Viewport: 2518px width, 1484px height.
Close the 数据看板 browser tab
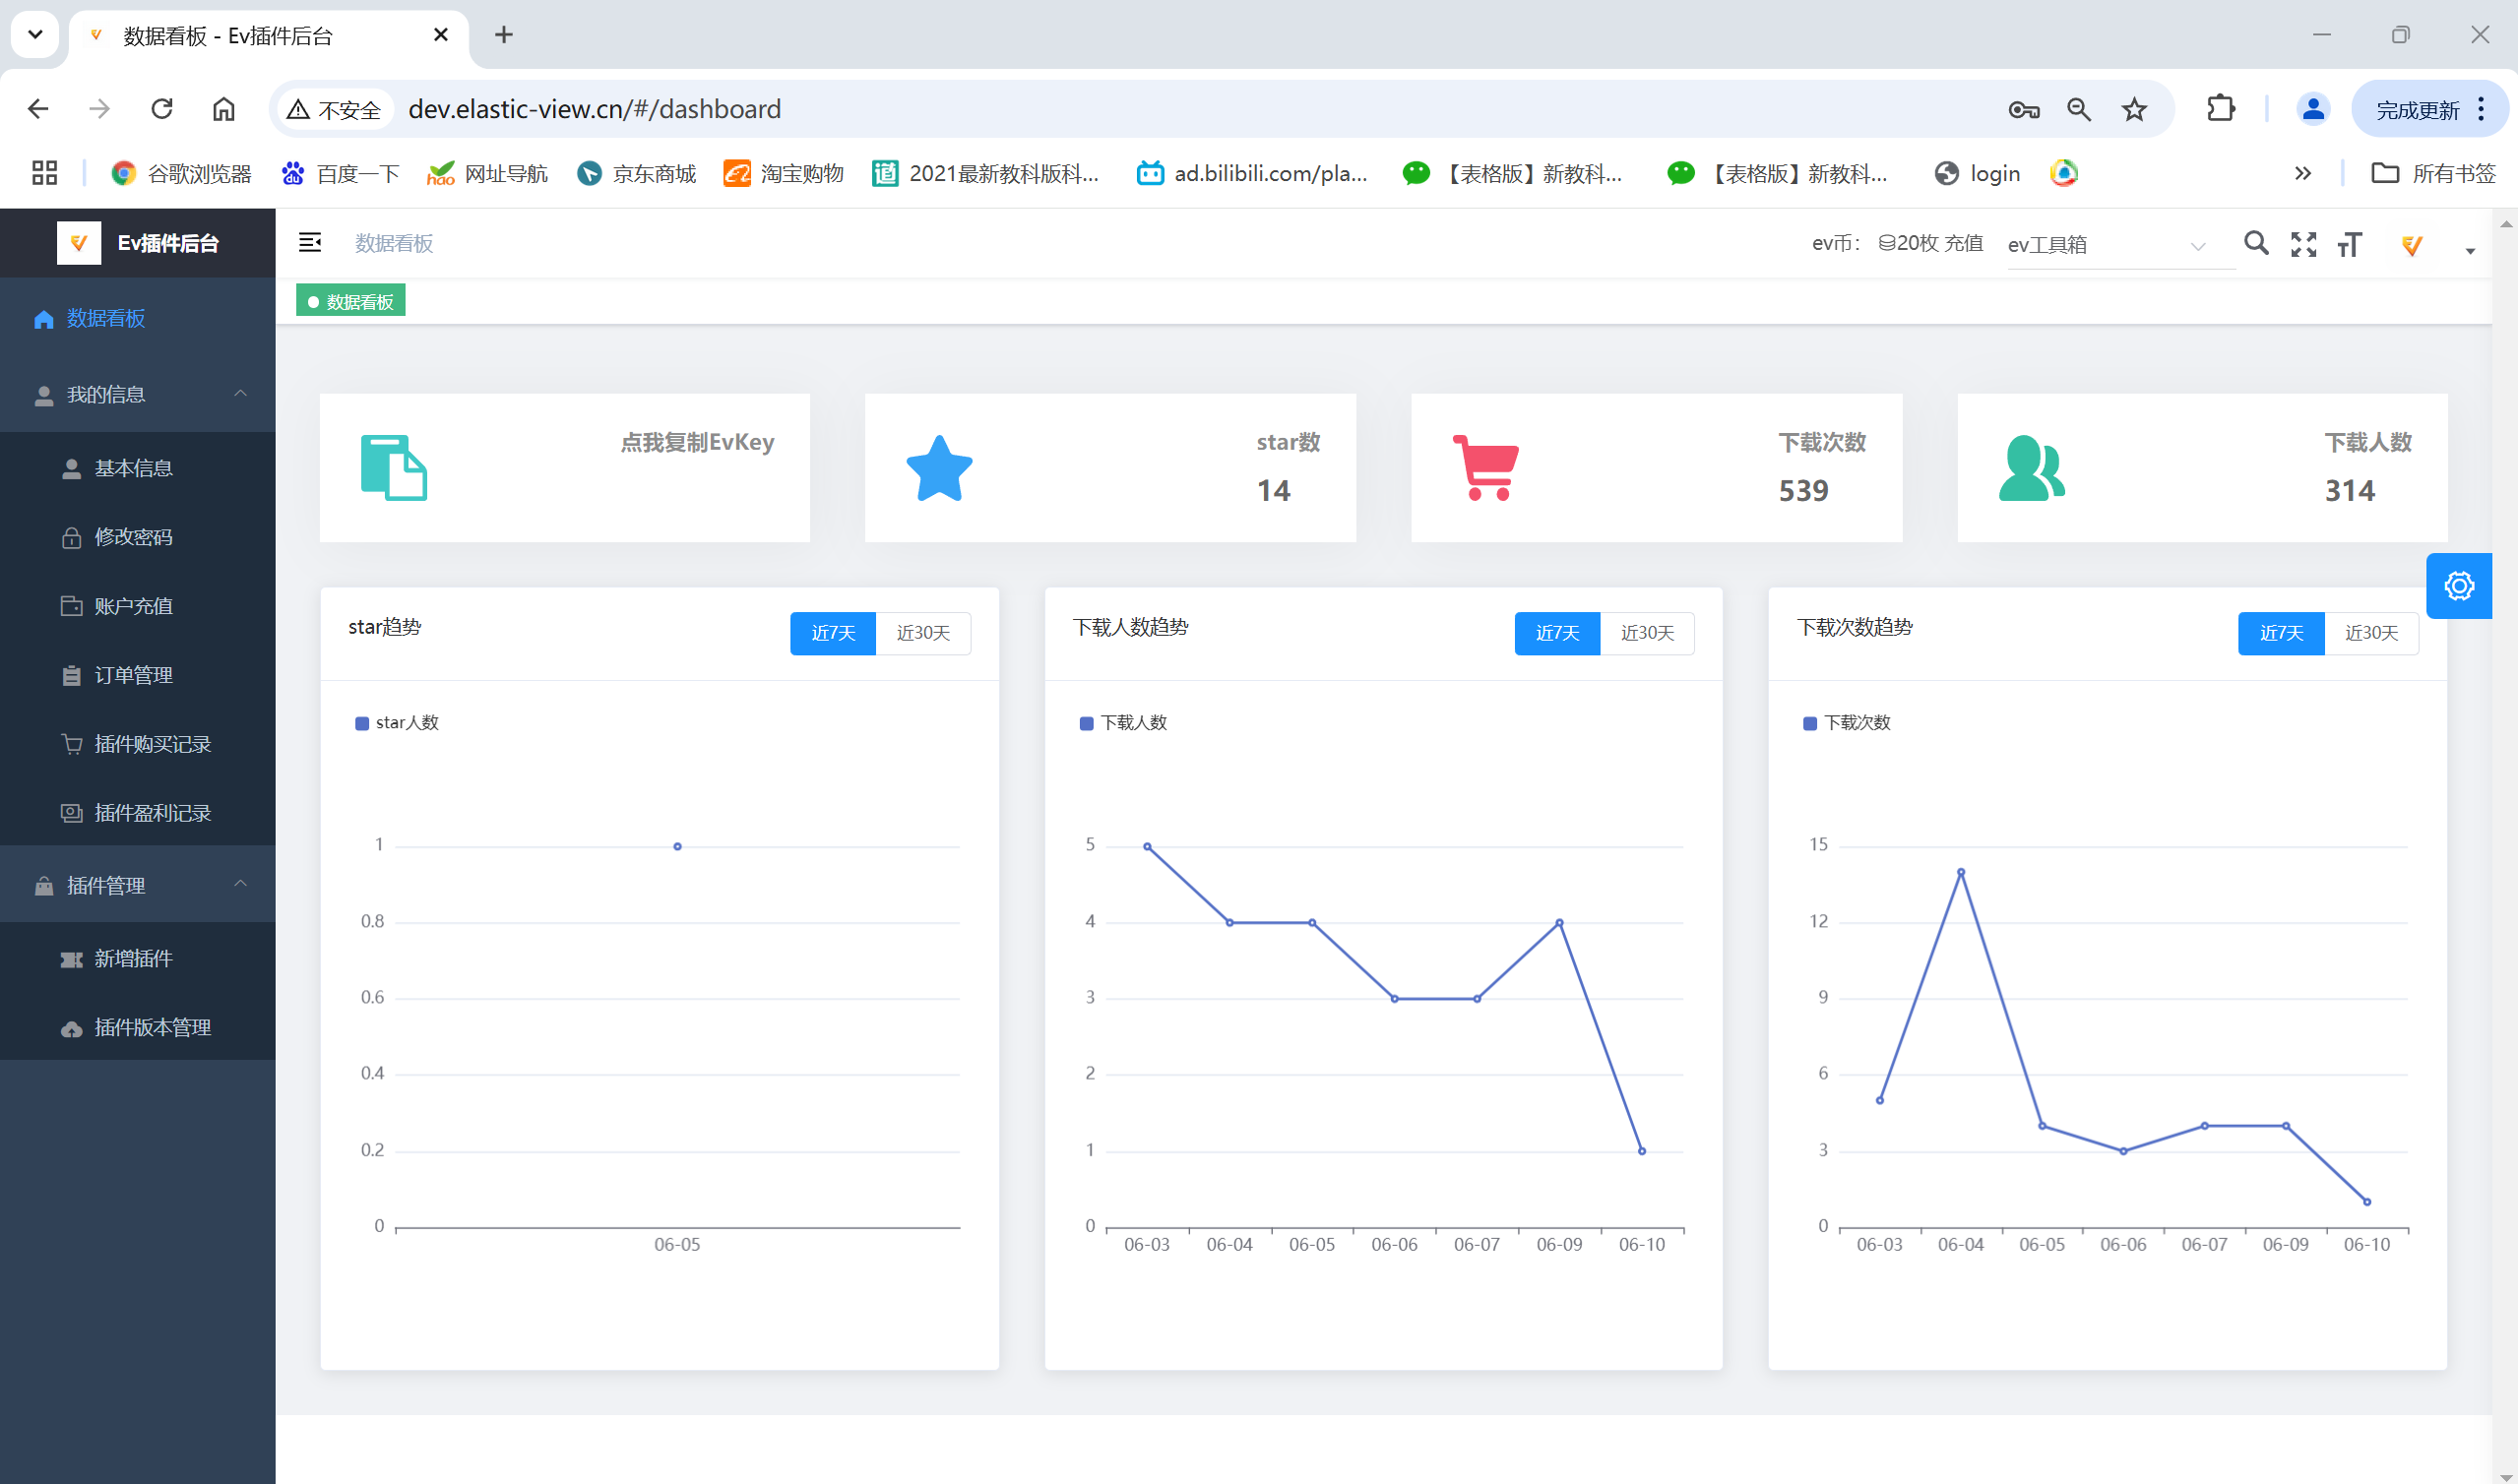[440, 35]
